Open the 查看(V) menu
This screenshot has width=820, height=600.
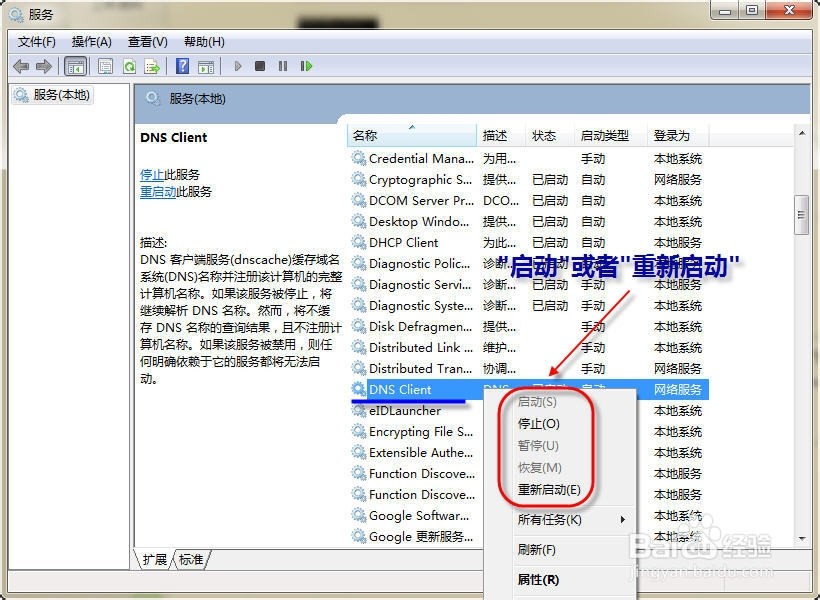[x=147, y=41]
